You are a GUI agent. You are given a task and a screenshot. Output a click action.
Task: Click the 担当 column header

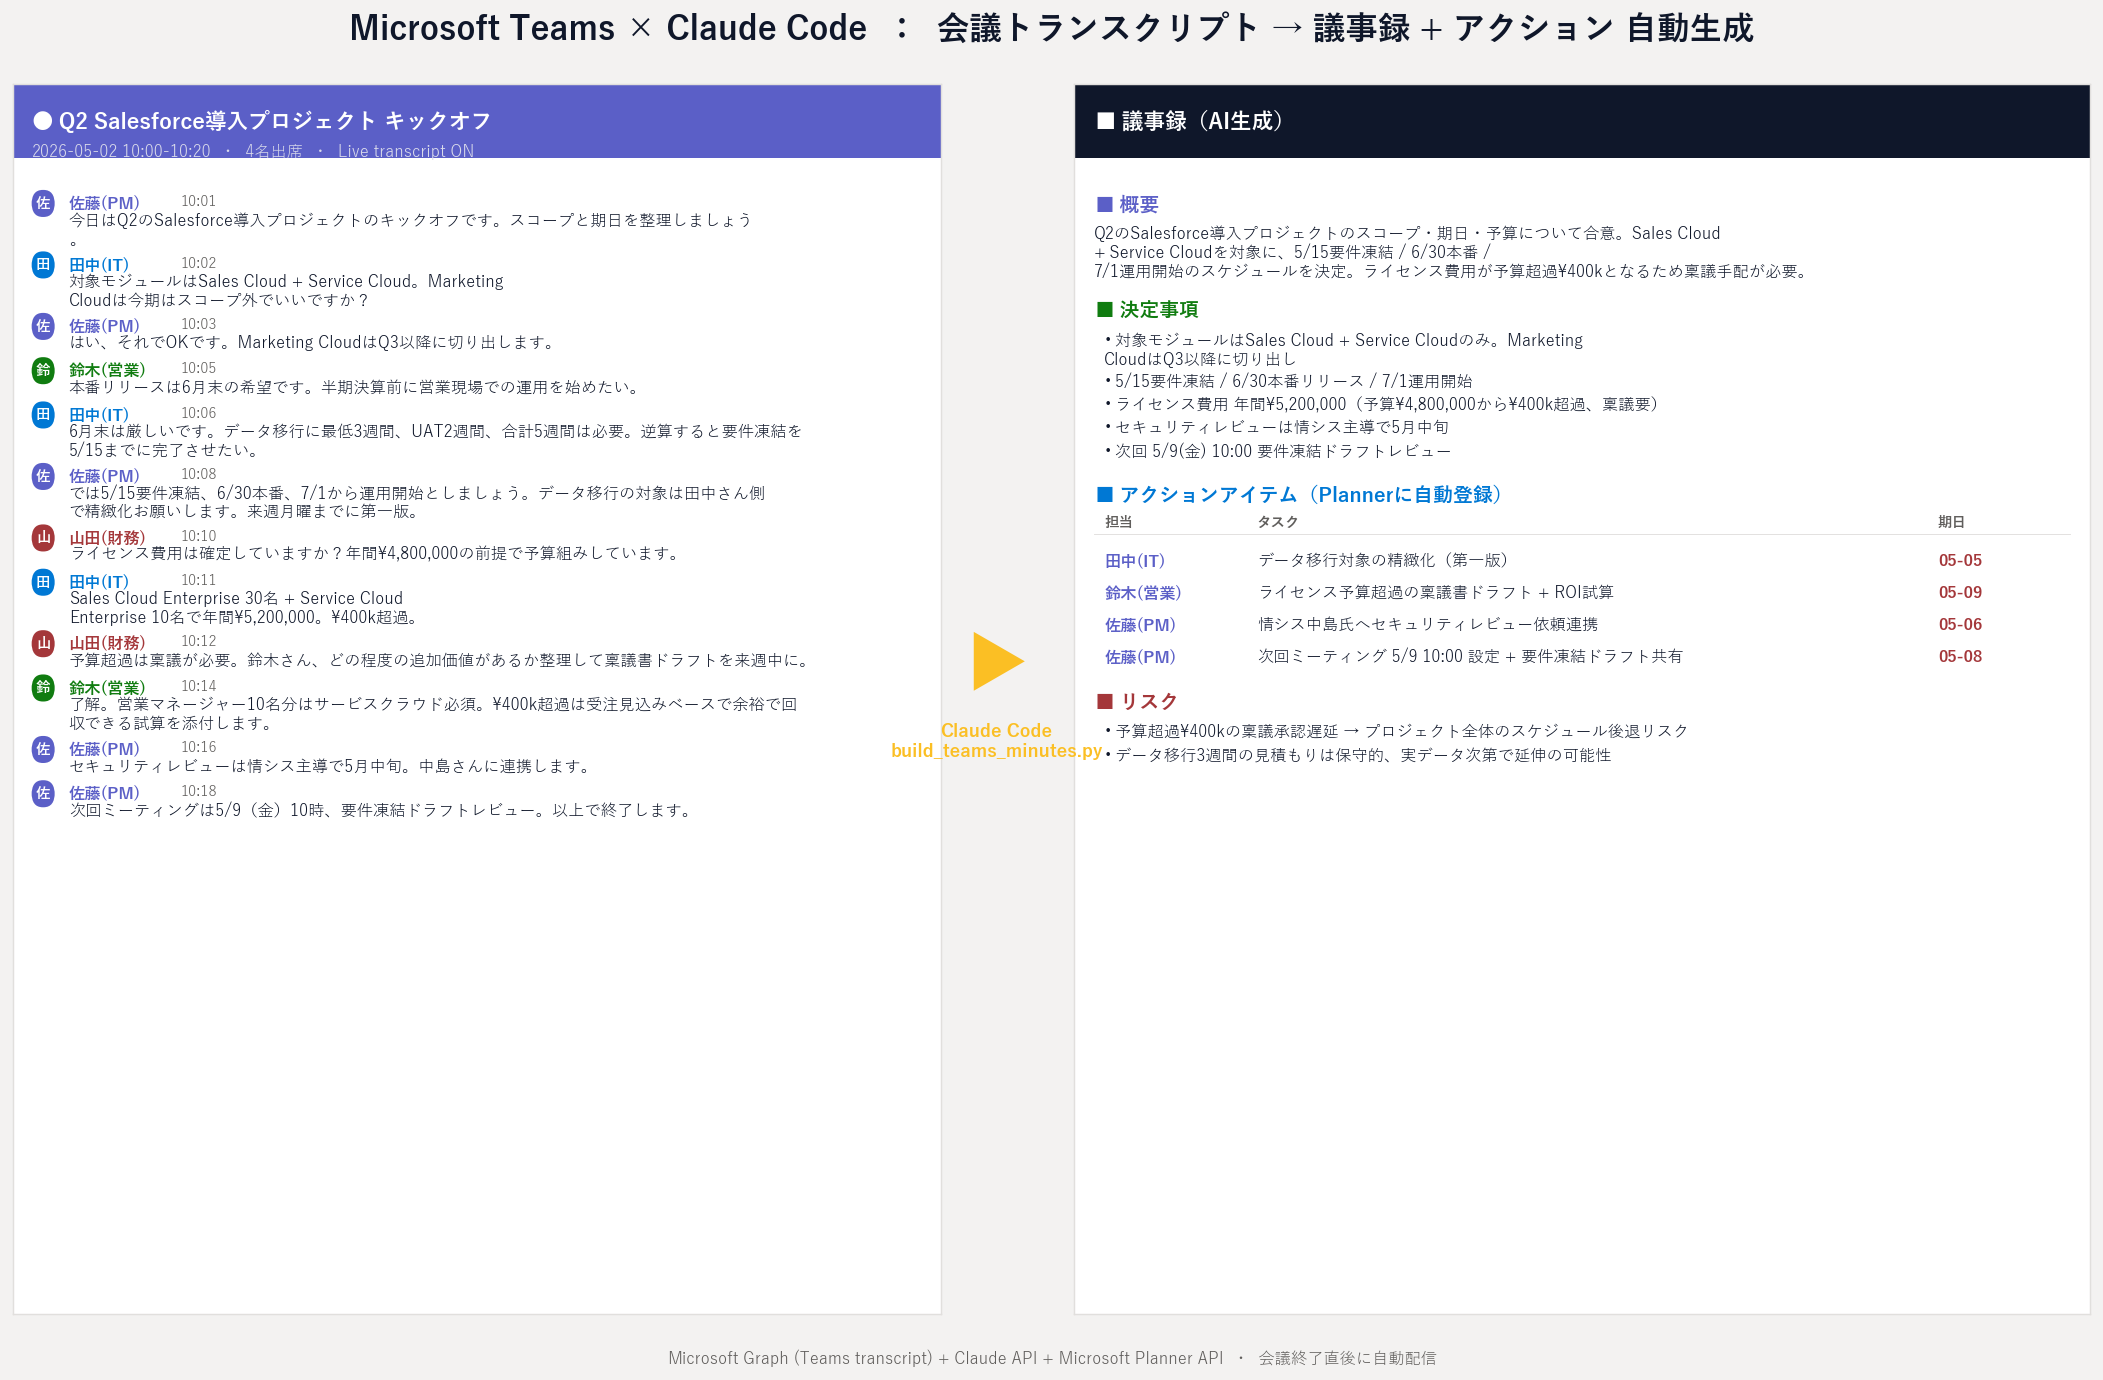tap(1118, 522)
